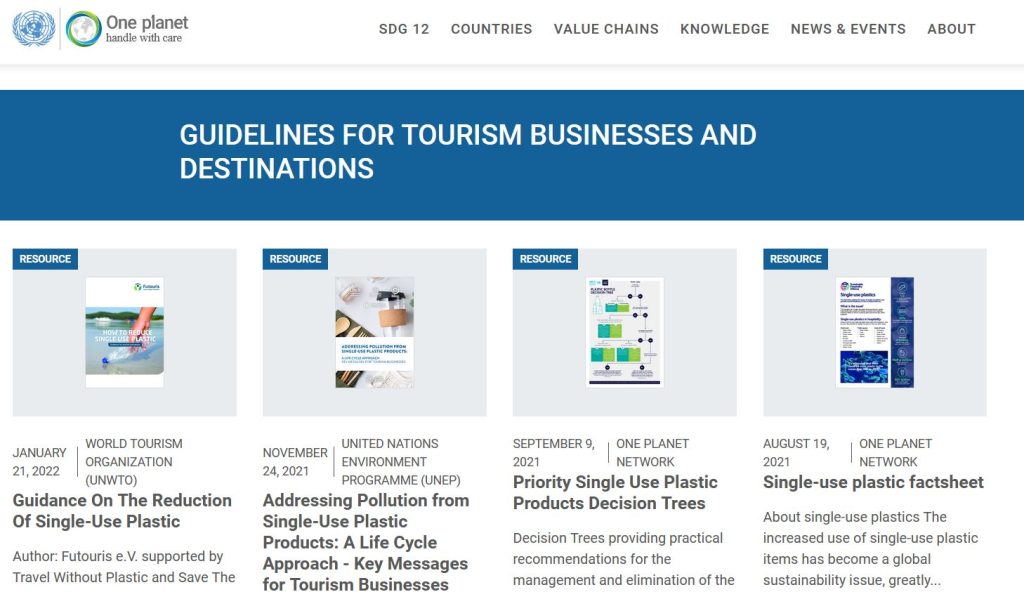Screen dimensions: 1024x592
Task: Click the date 'January 21, 2022'
Action: coord(39,461)
